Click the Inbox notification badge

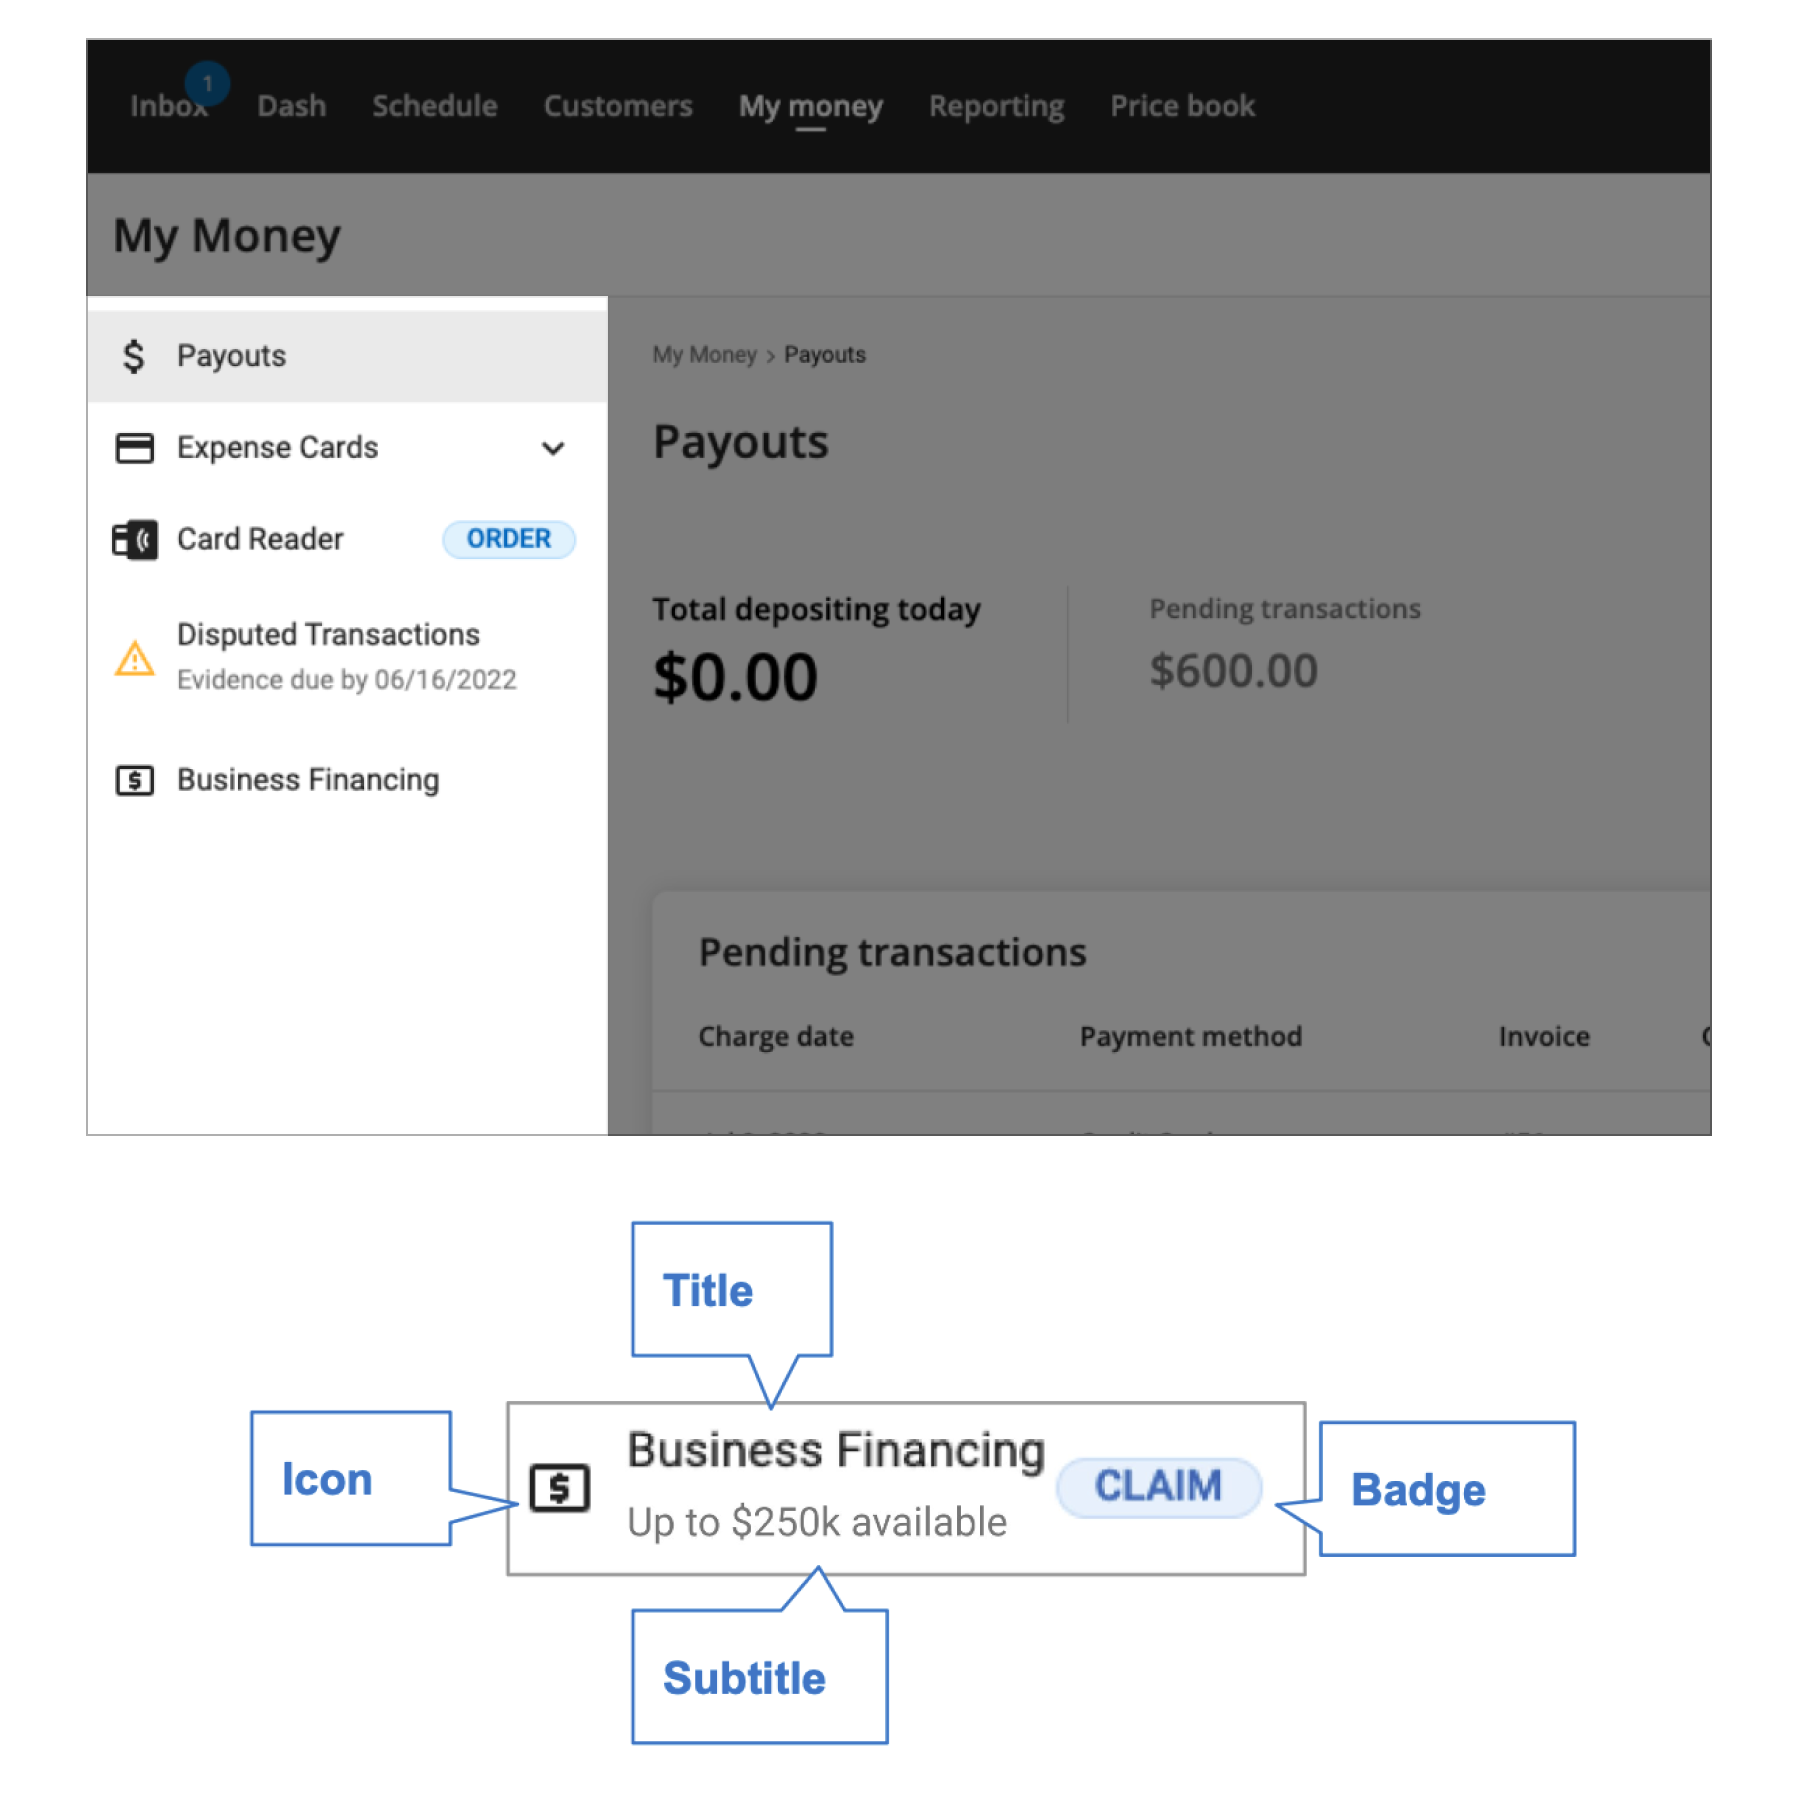tap(207, 84)
